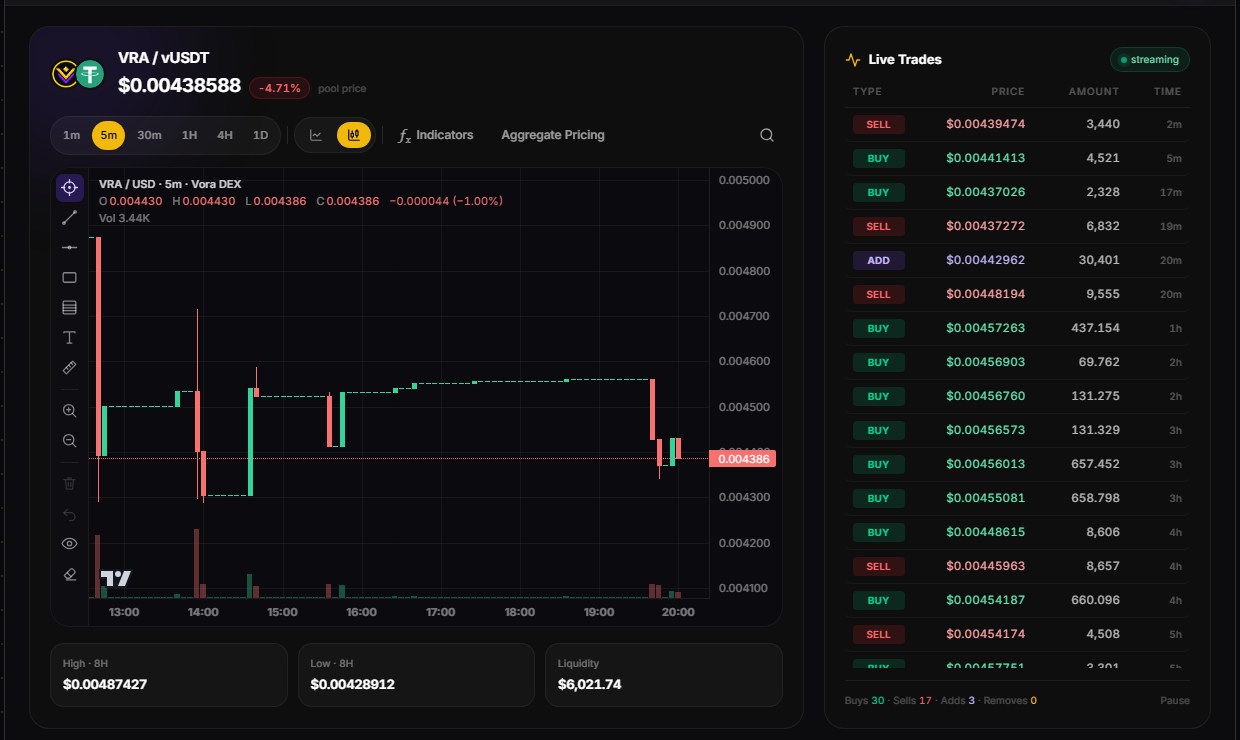Click the 0.005000 price axis label
The height and width of the screenshot is (740, 1240).
[744, 180]
